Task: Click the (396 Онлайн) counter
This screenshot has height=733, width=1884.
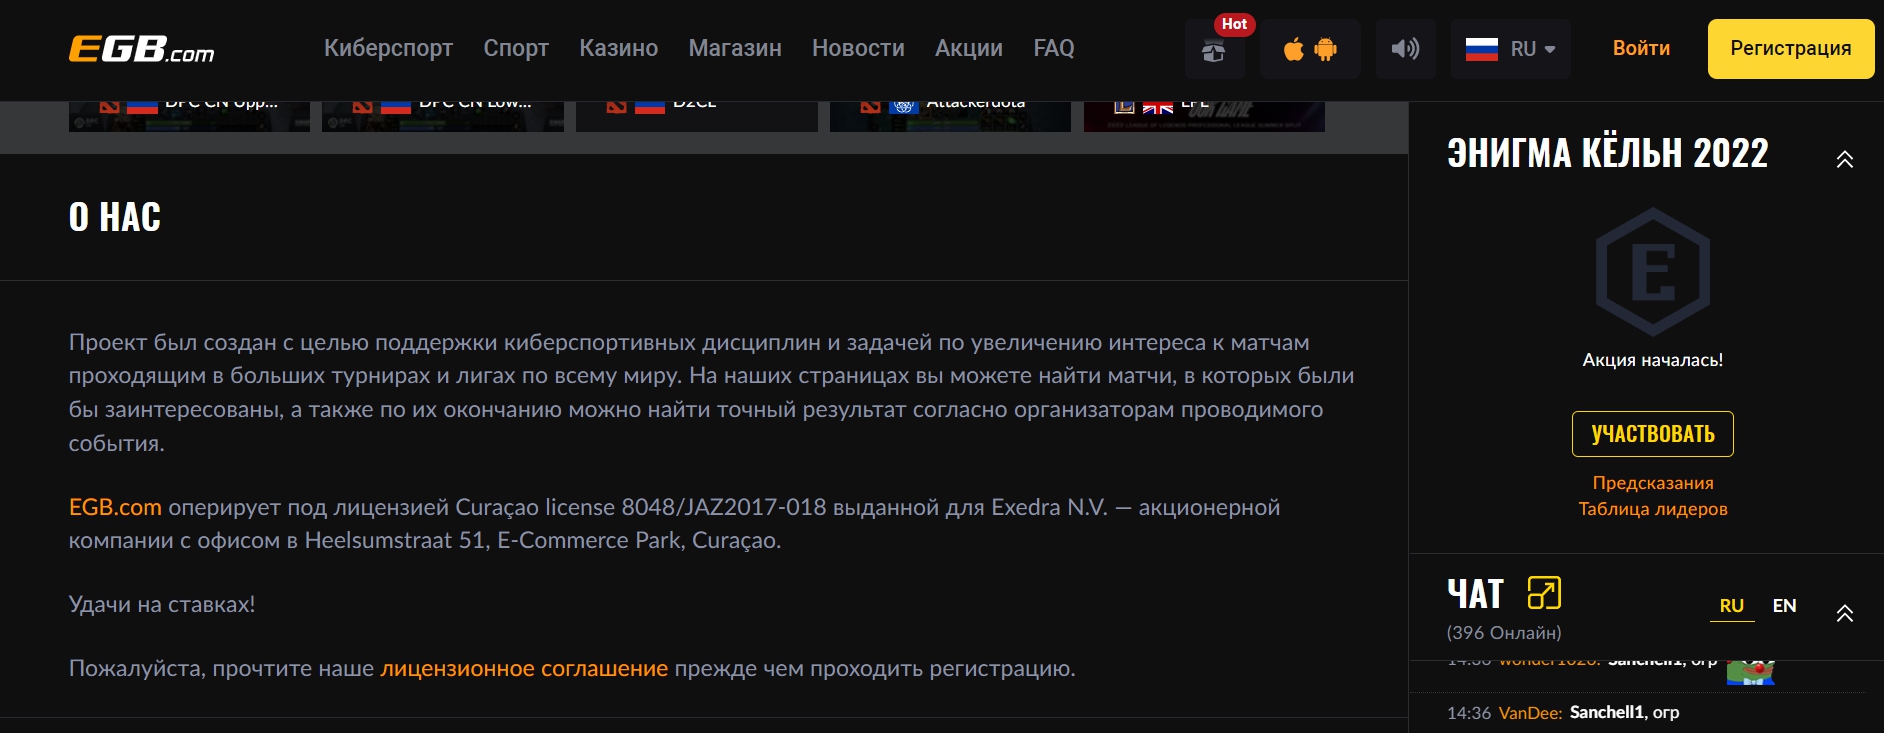Action: coord(1504,633)
